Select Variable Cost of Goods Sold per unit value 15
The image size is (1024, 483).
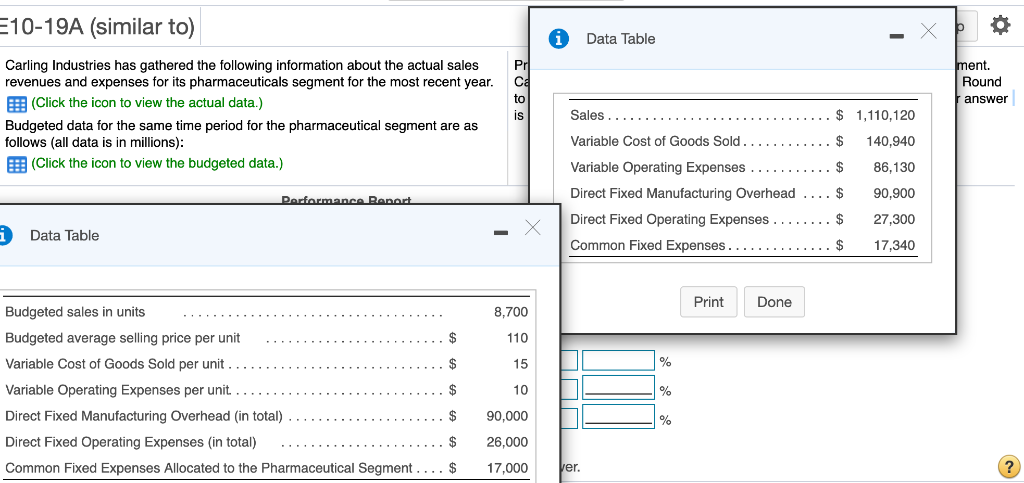coord(520,364)
